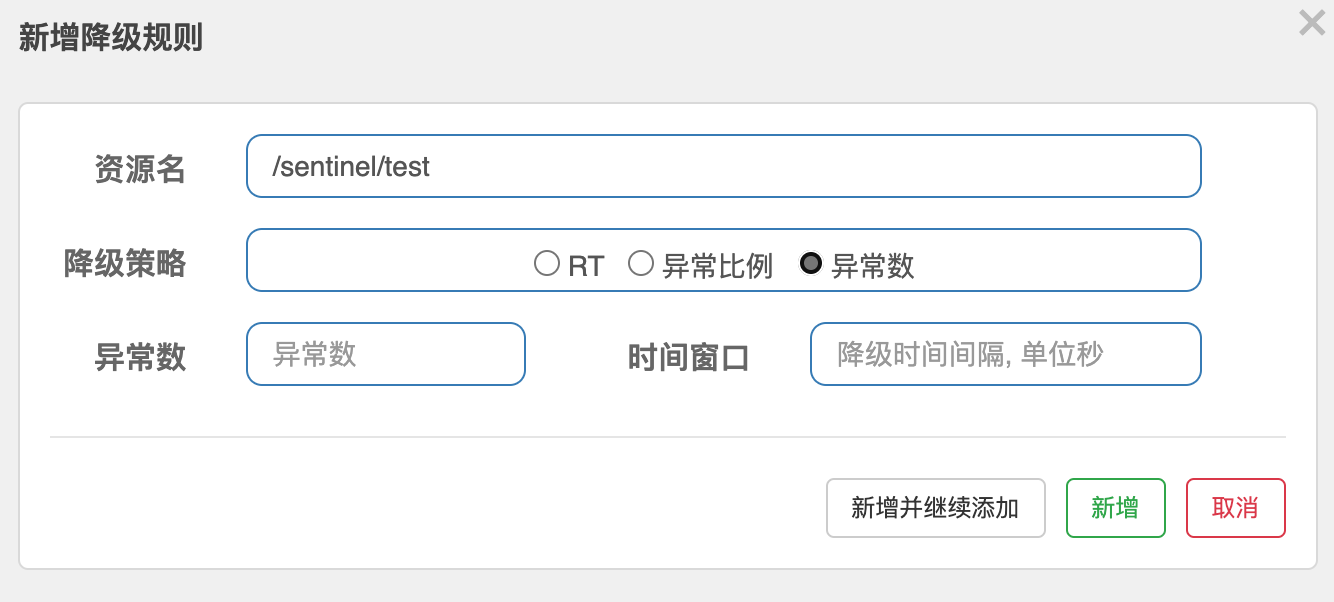Click the bold 异常数 label at the left
The image size is (1334, 602).
(x=140, y=357)
